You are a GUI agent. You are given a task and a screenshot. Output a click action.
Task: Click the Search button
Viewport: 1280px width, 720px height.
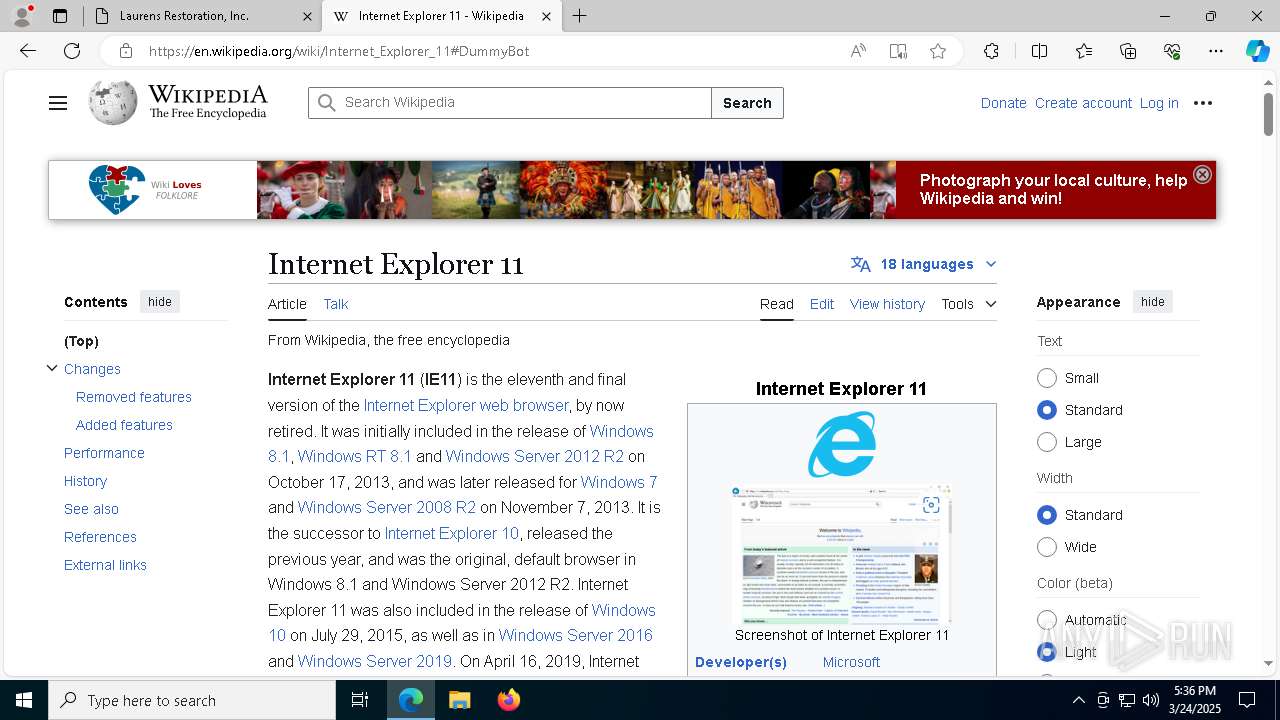pyautogui.click(x=747, y=103)
